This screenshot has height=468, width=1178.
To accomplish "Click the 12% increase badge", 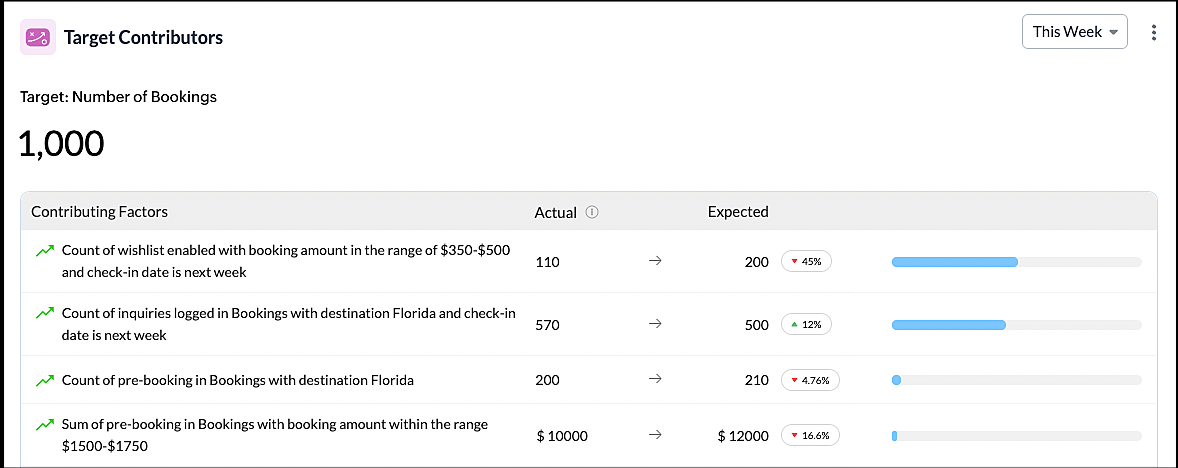I will pyautogui.click(x=806, y=325).
